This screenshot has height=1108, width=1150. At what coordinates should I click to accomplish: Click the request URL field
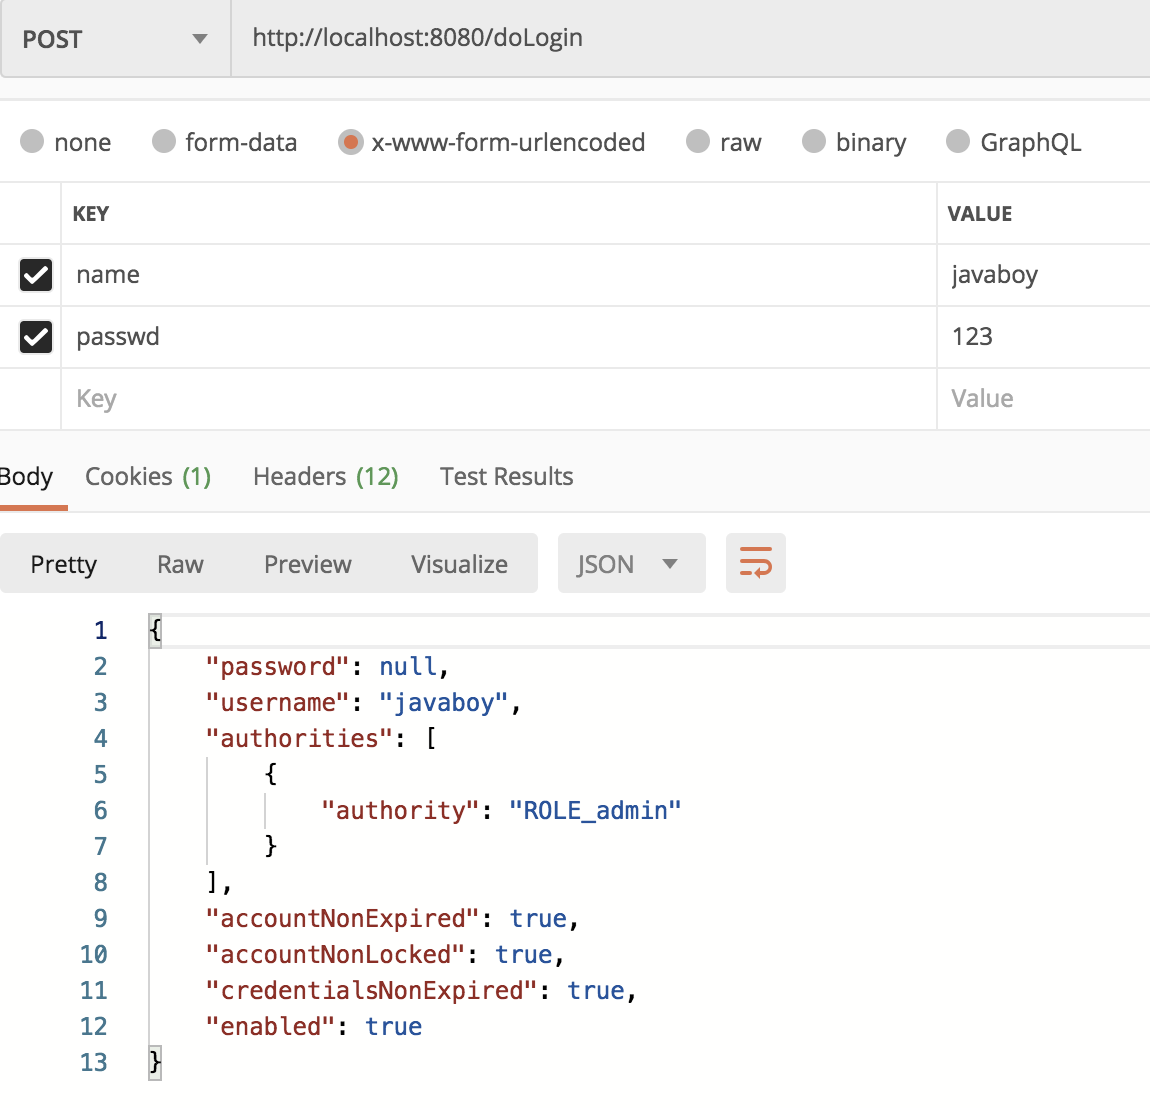point(690,38)
